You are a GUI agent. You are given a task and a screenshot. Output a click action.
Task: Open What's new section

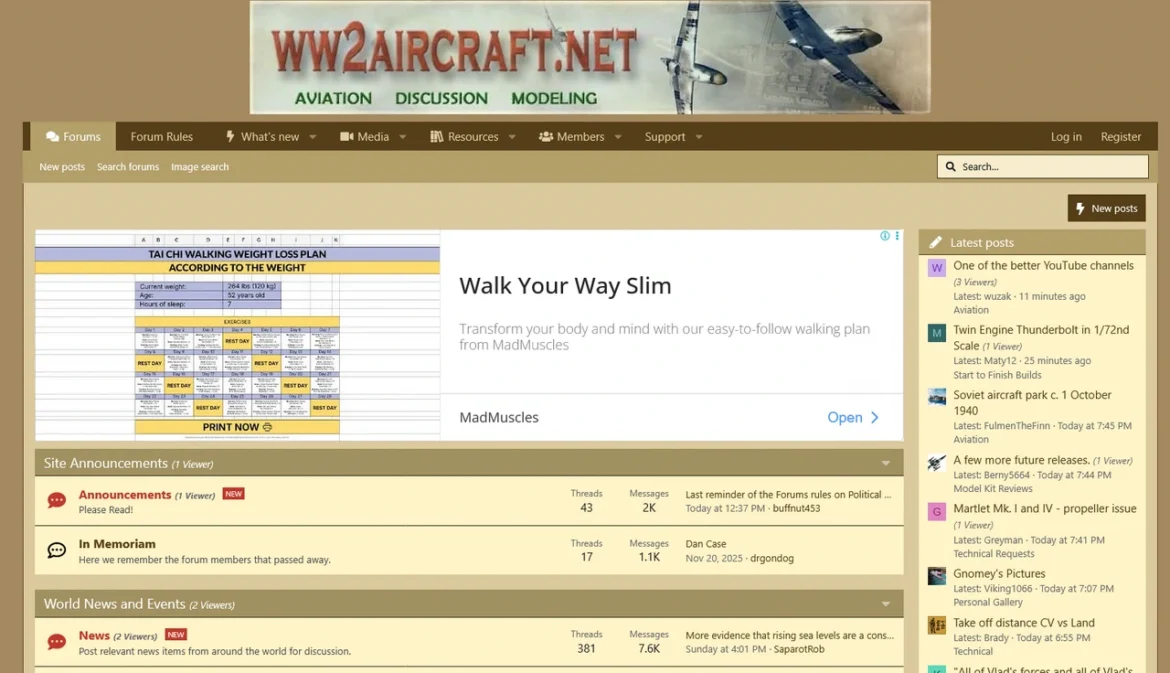[262, 137]
